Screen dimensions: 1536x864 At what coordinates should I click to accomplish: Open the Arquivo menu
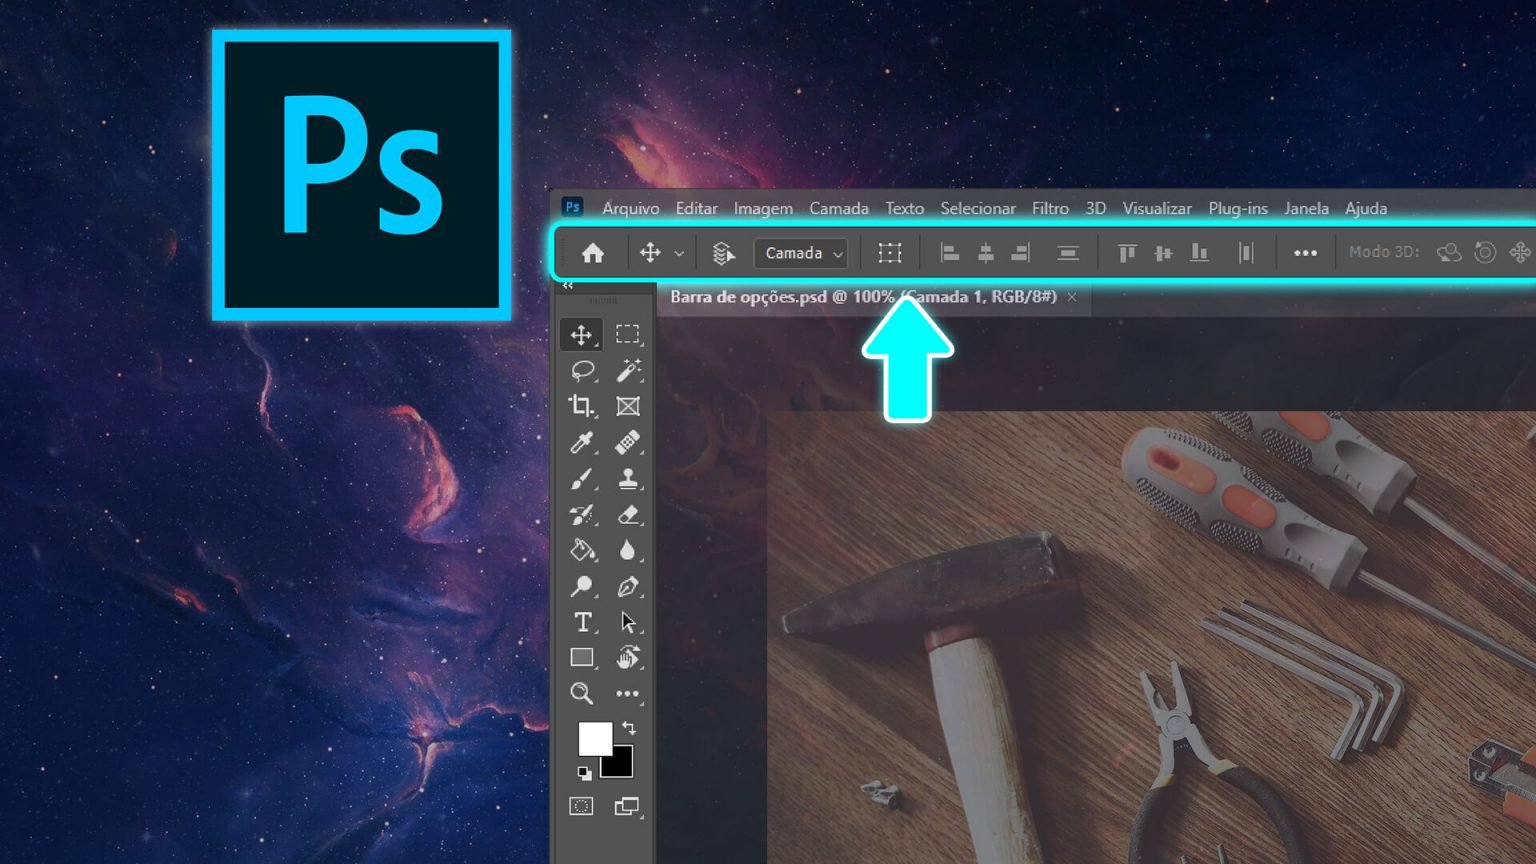[631, 208]
